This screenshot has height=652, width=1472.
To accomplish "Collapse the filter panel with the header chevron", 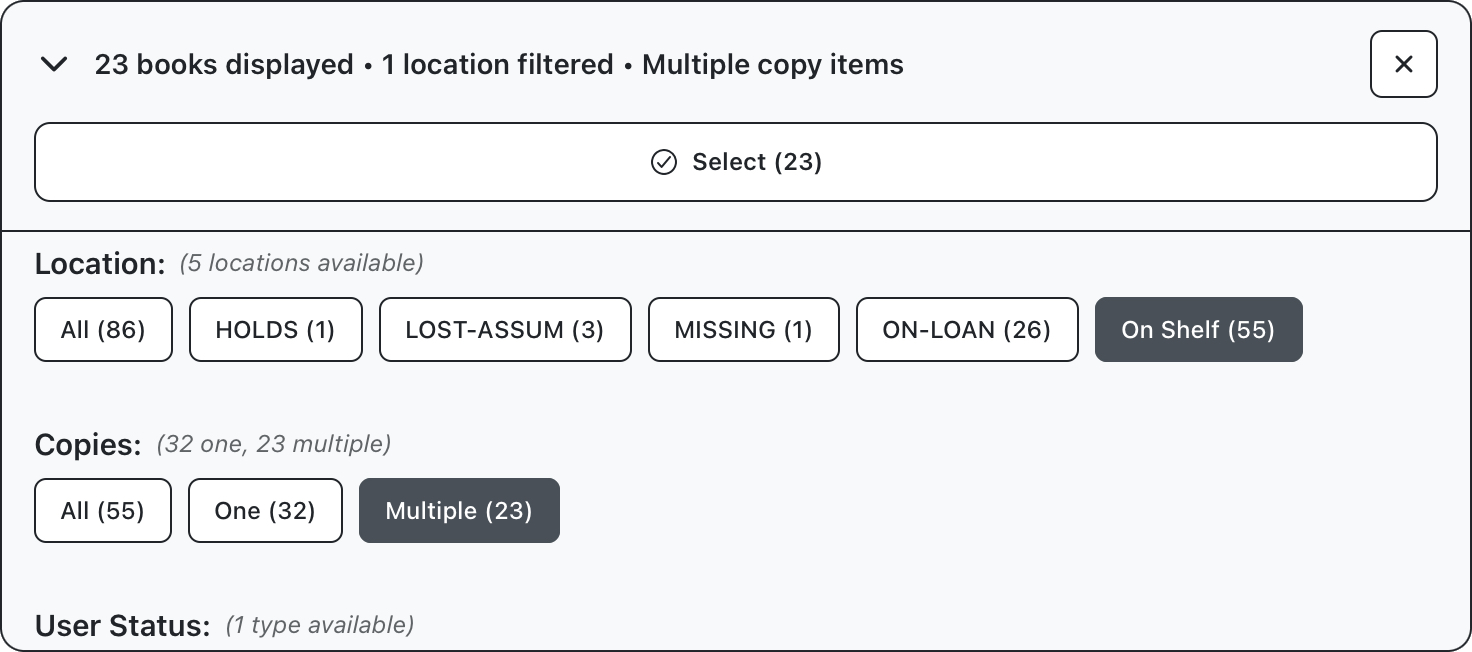I will (x=53, y=65).
